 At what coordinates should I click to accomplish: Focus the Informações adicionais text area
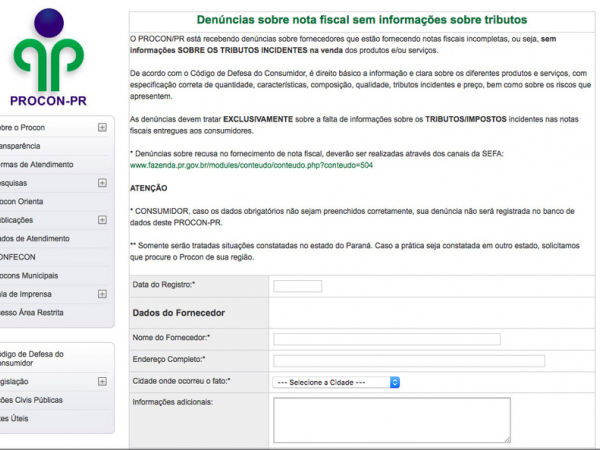pyautogui.click(x=392, y=420)
